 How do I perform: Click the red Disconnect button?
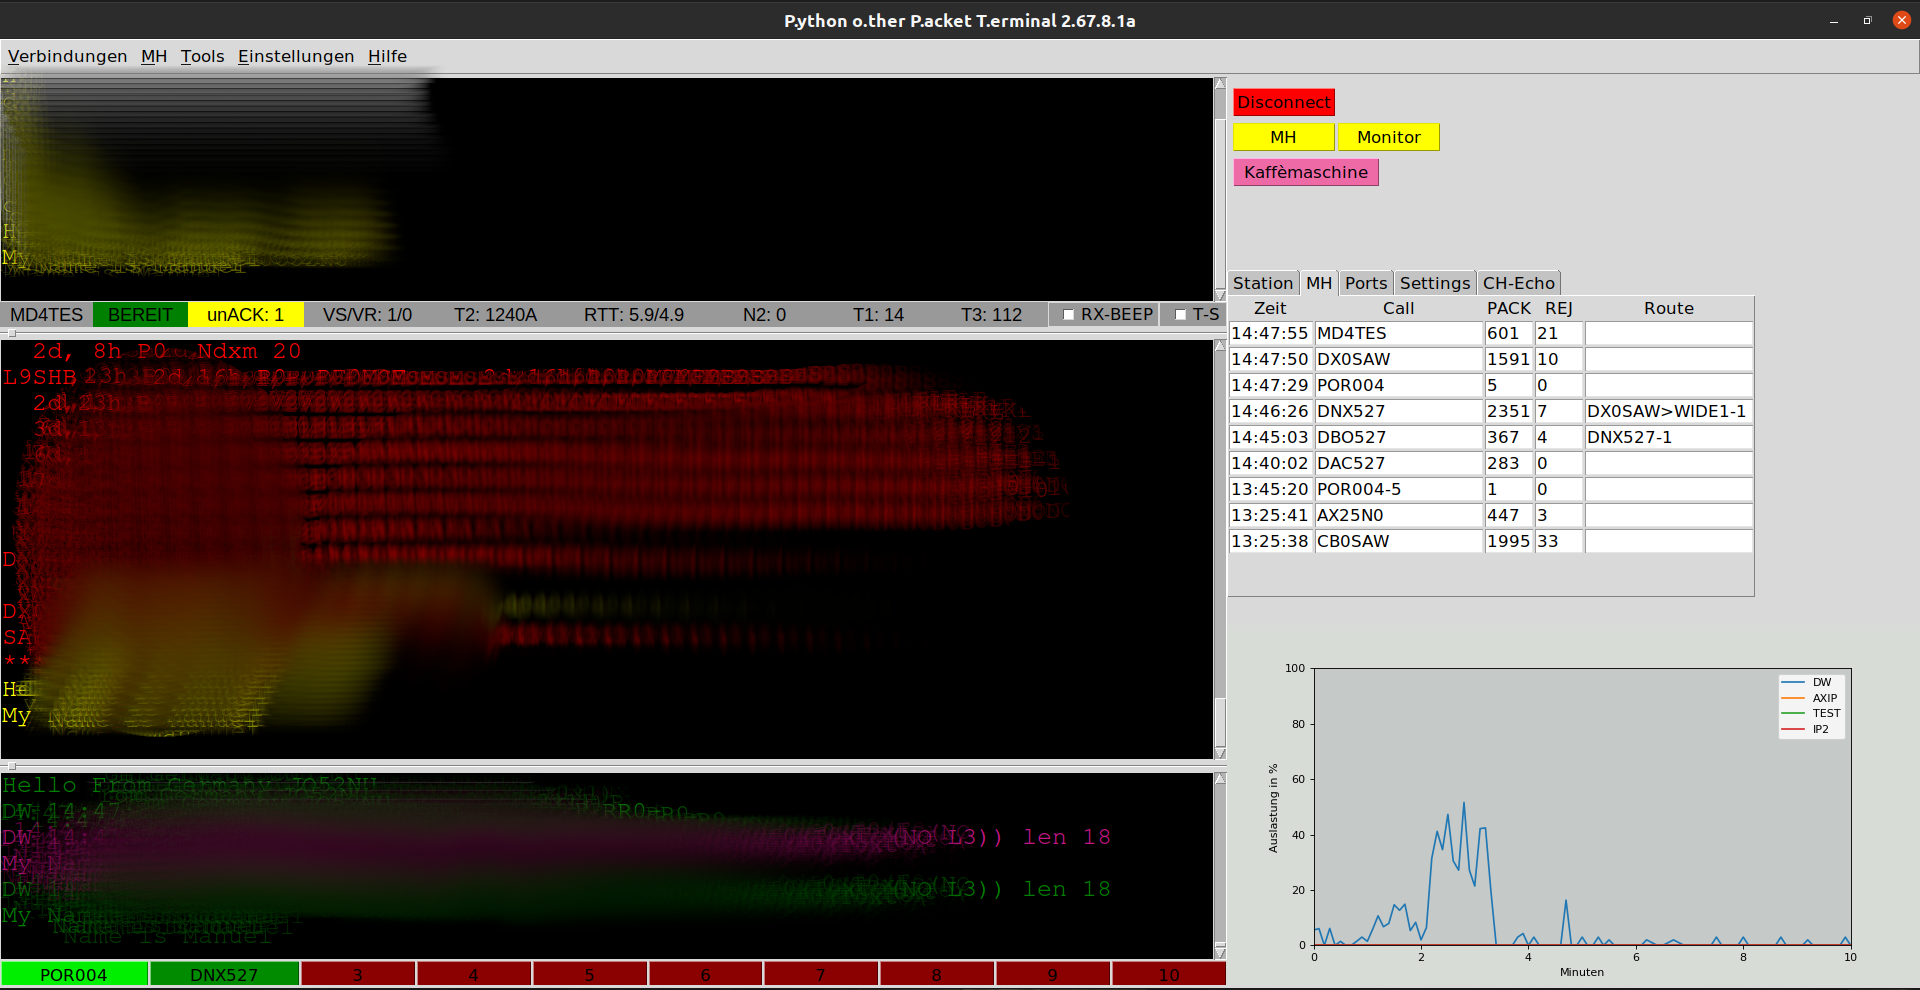(x=1284, y=102)
